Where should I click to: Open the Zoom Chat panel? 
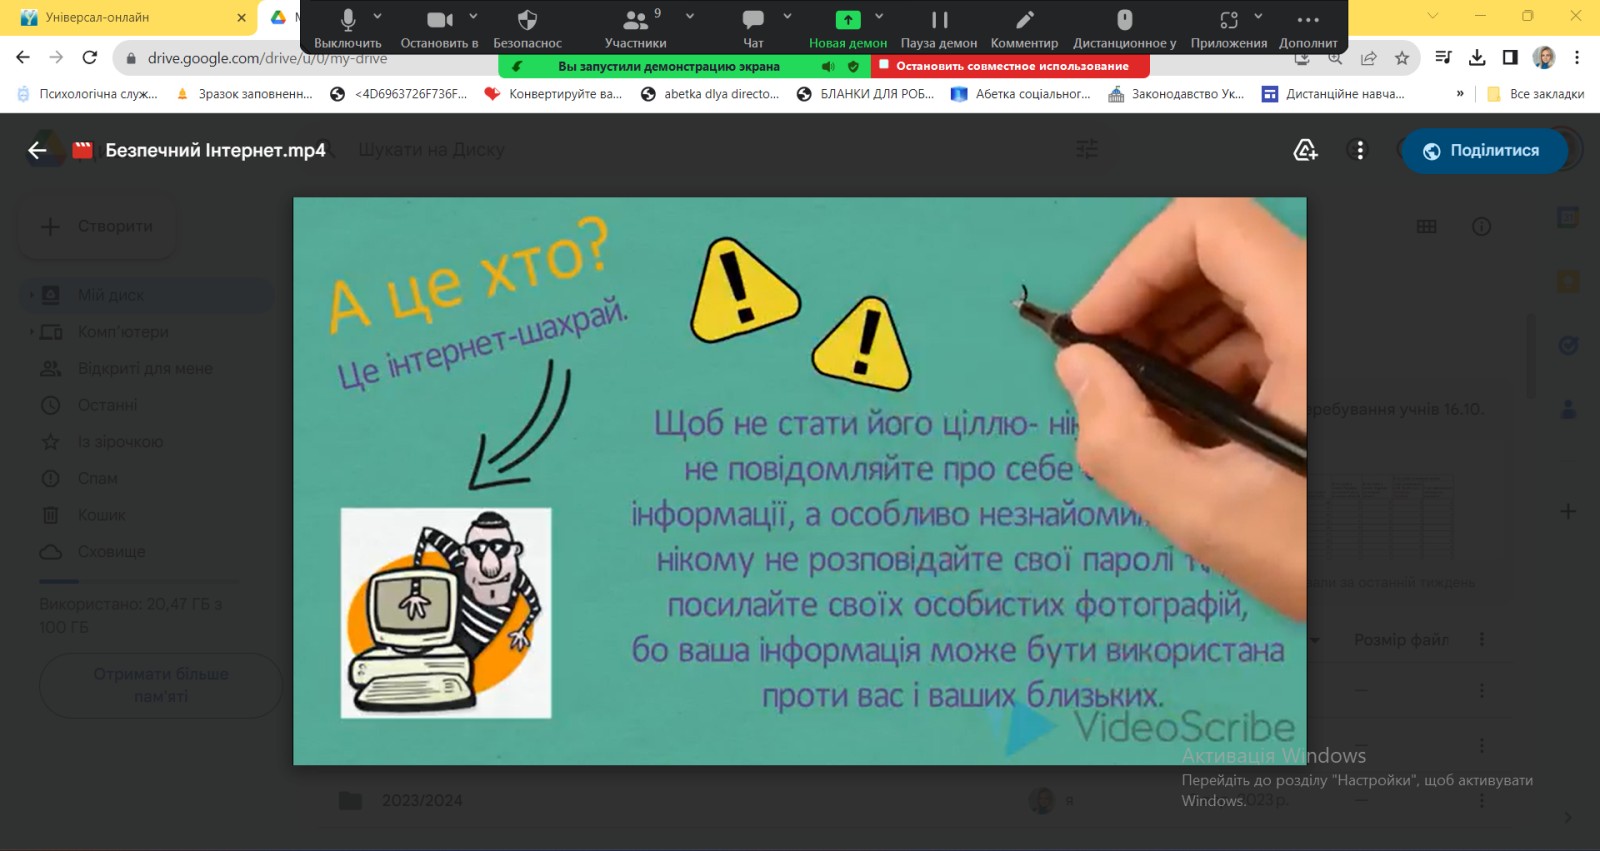753,27
